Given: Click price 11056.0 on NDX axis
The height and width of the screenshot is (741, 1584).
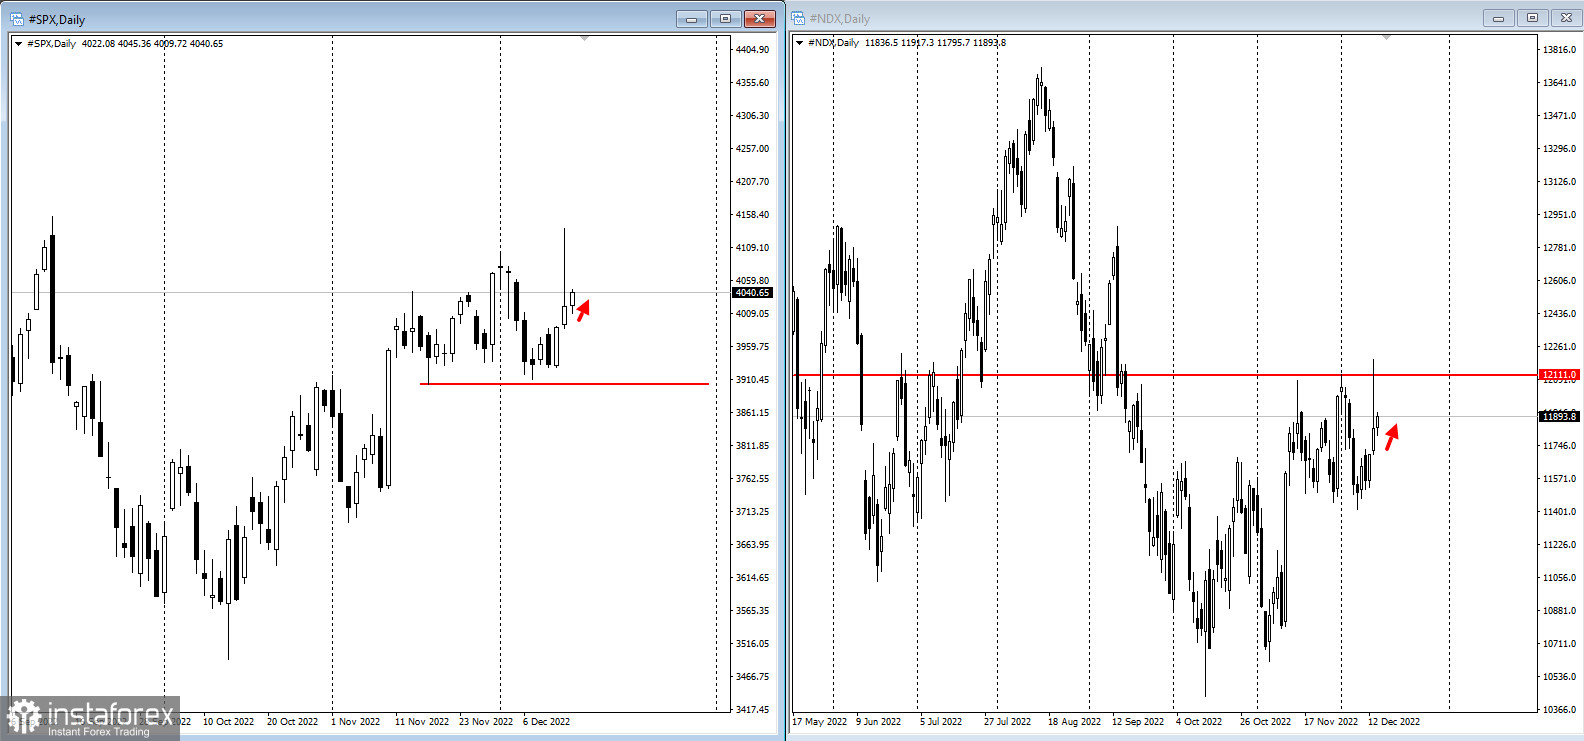Looking at the screenshot, I should [1559, 578].
